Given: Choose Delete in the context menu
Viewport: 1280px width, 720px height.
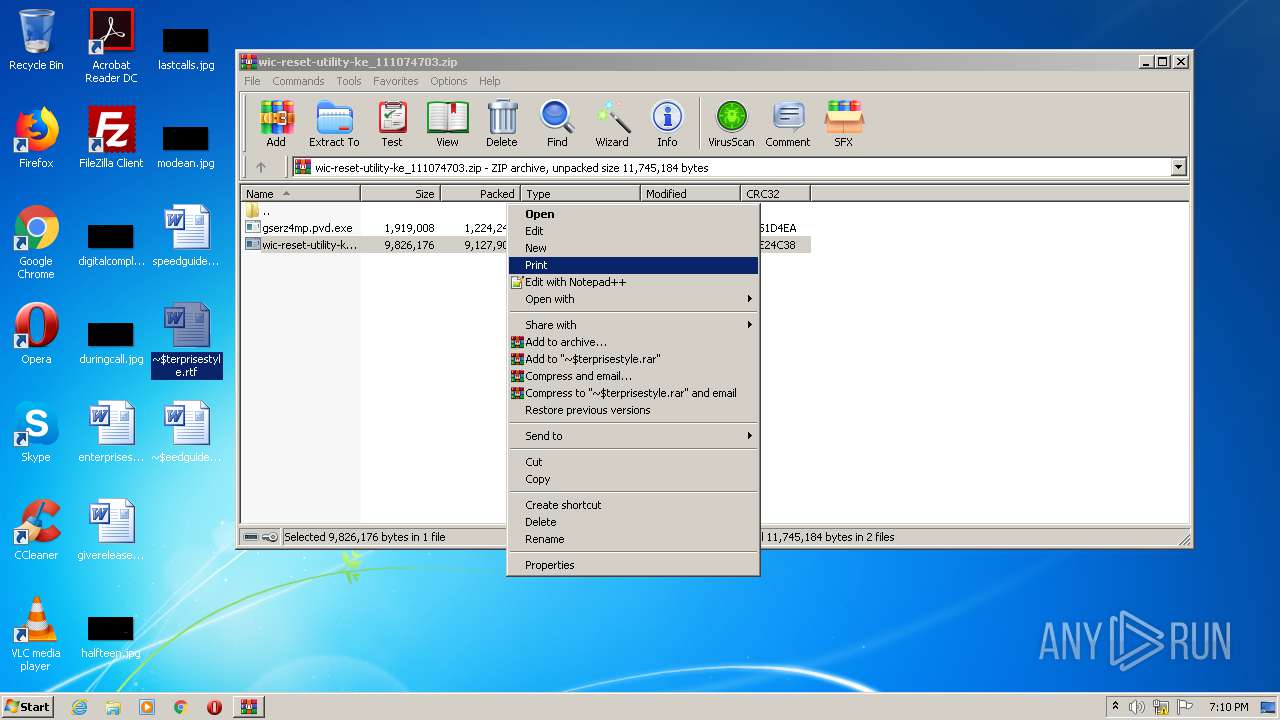Looking at the screenshot, I should [633, 522].
